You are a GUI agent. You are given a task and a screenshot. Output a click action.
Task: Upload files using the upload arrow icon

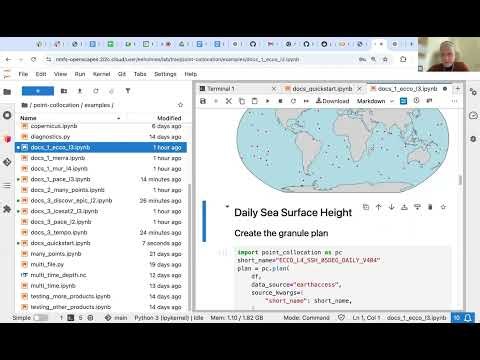[x=80, y=91]
